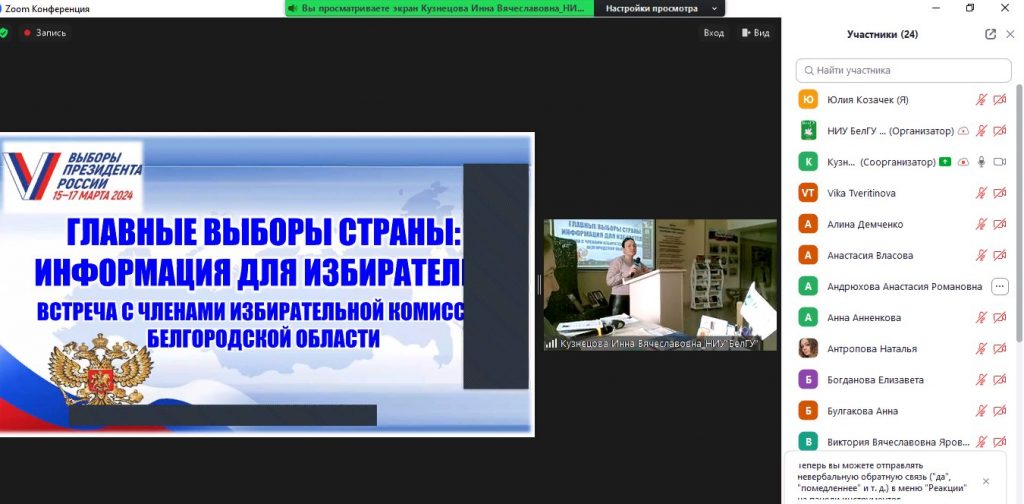Click the muted mic icon for Анастасия Власова
Screen dimensions: 1024x504
[x=981, y=255]
